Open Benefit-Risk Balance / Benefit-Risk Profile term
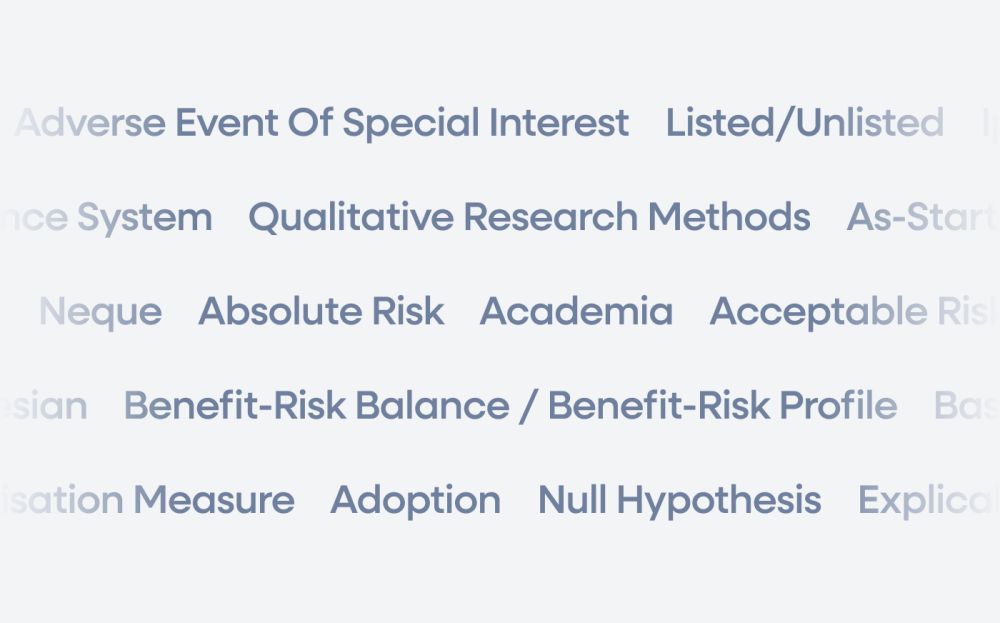Screen dimensions: 1000x623 [x=510, y=406]
